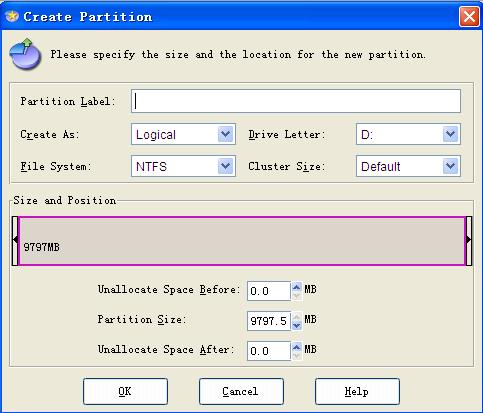Click the Unallocate Space After field
The width and height of the screenshot is (483, 413).
click(269, 351)
